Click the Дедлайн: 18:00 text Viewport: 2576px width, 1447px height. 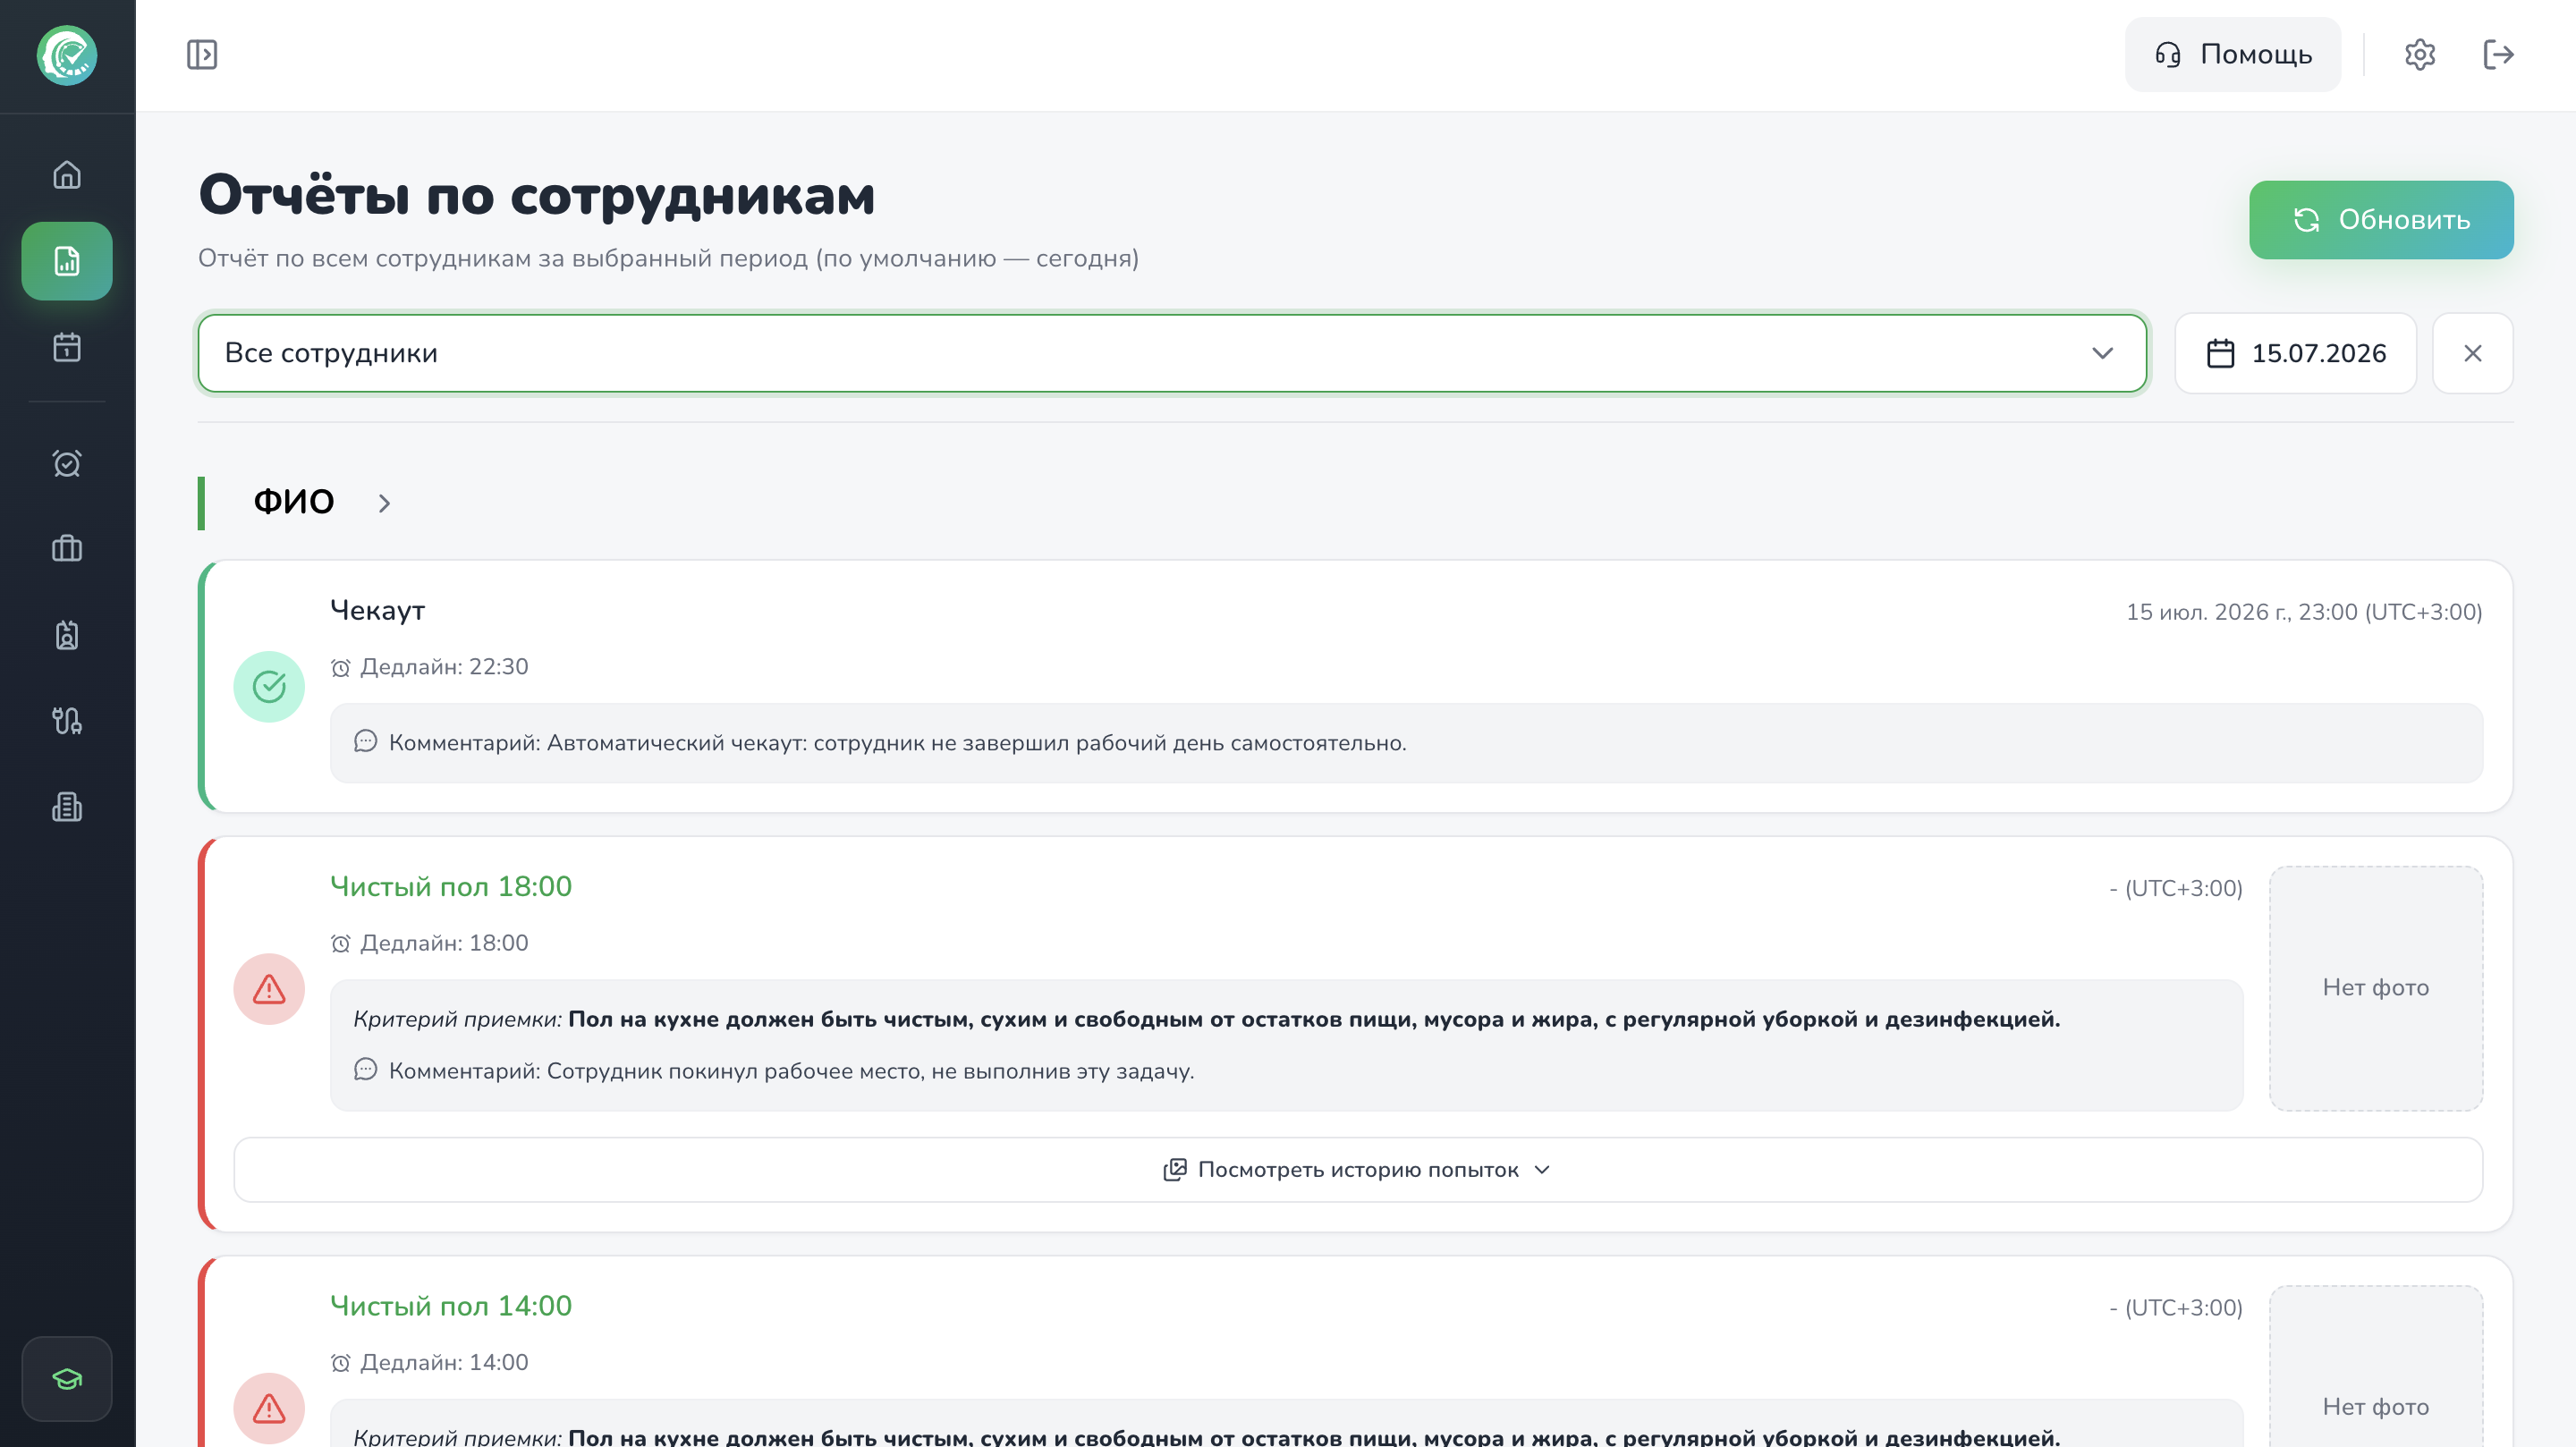[444, 943]
